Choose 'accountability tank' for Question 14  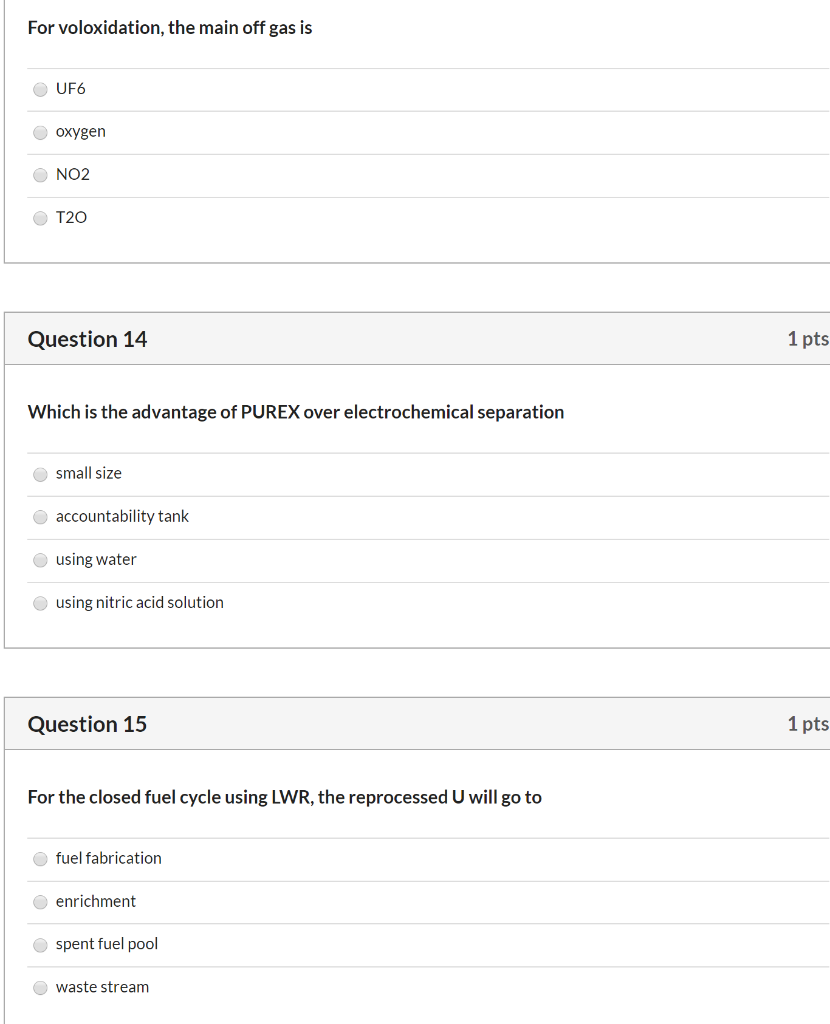coord(40,517)
